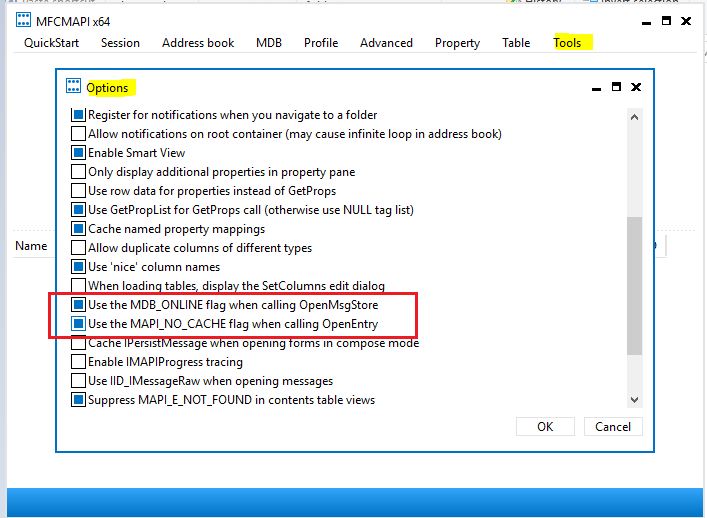Toggle Suppress MAPI_E_NOT_FOUND in contents table
This screenshot has height=518, width=707.
tap(78, 400)
